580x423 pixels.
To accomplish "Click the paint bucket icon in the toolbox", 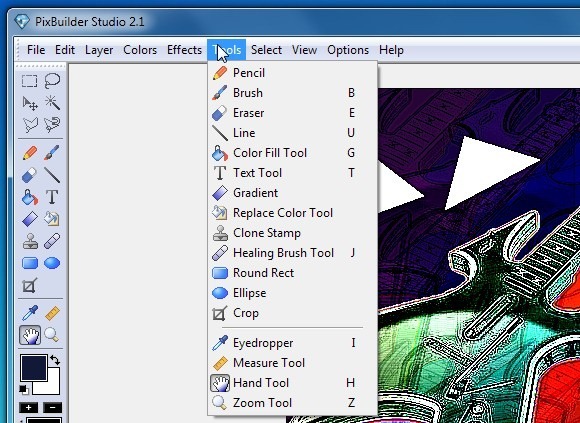I will (30, 197).
